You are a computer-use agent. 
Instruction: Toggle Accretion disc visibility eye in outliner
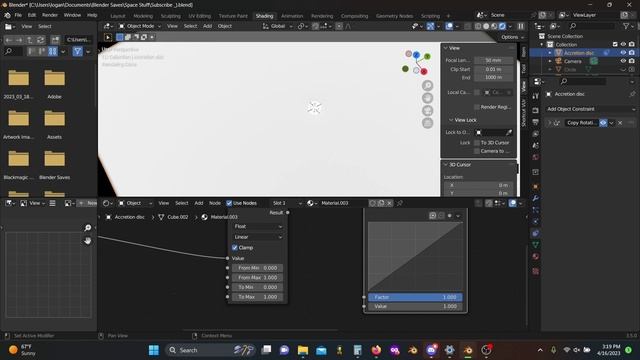[x=623, y=53]
